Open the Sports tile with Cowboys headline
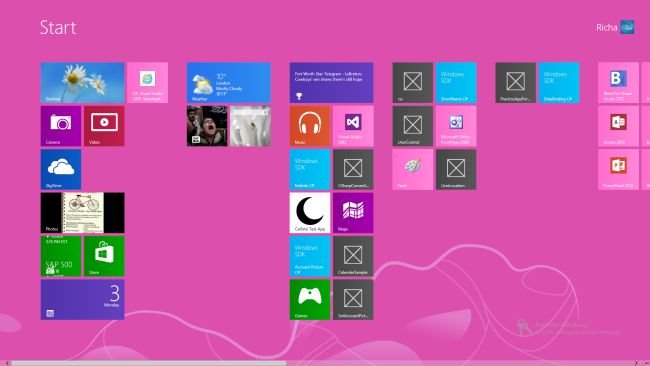 [x=332, y=82]
